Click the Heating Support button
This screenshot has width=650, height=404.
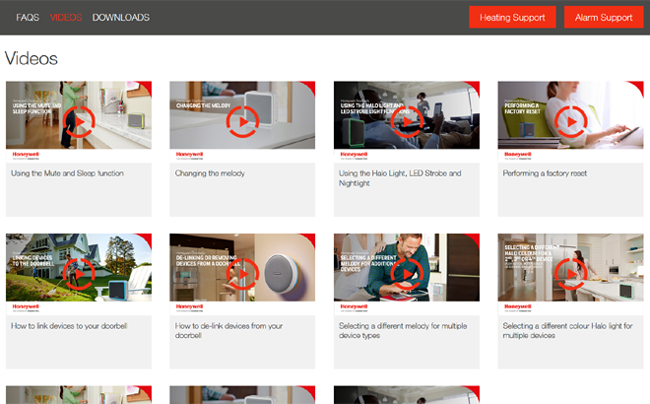[512, 17]
